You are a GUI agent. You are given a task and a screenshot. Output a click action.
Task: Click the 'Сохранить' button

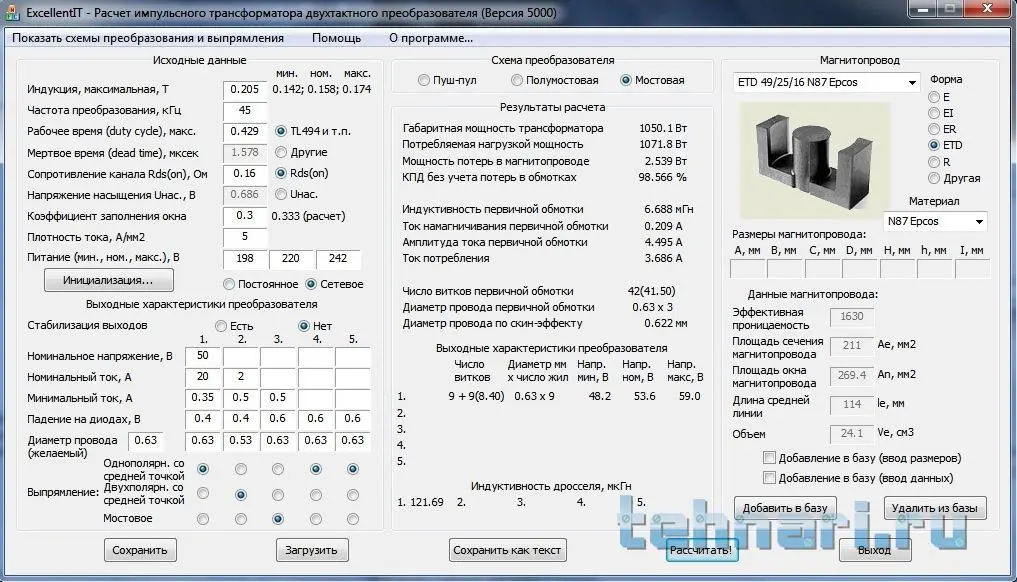pos(140,550)
